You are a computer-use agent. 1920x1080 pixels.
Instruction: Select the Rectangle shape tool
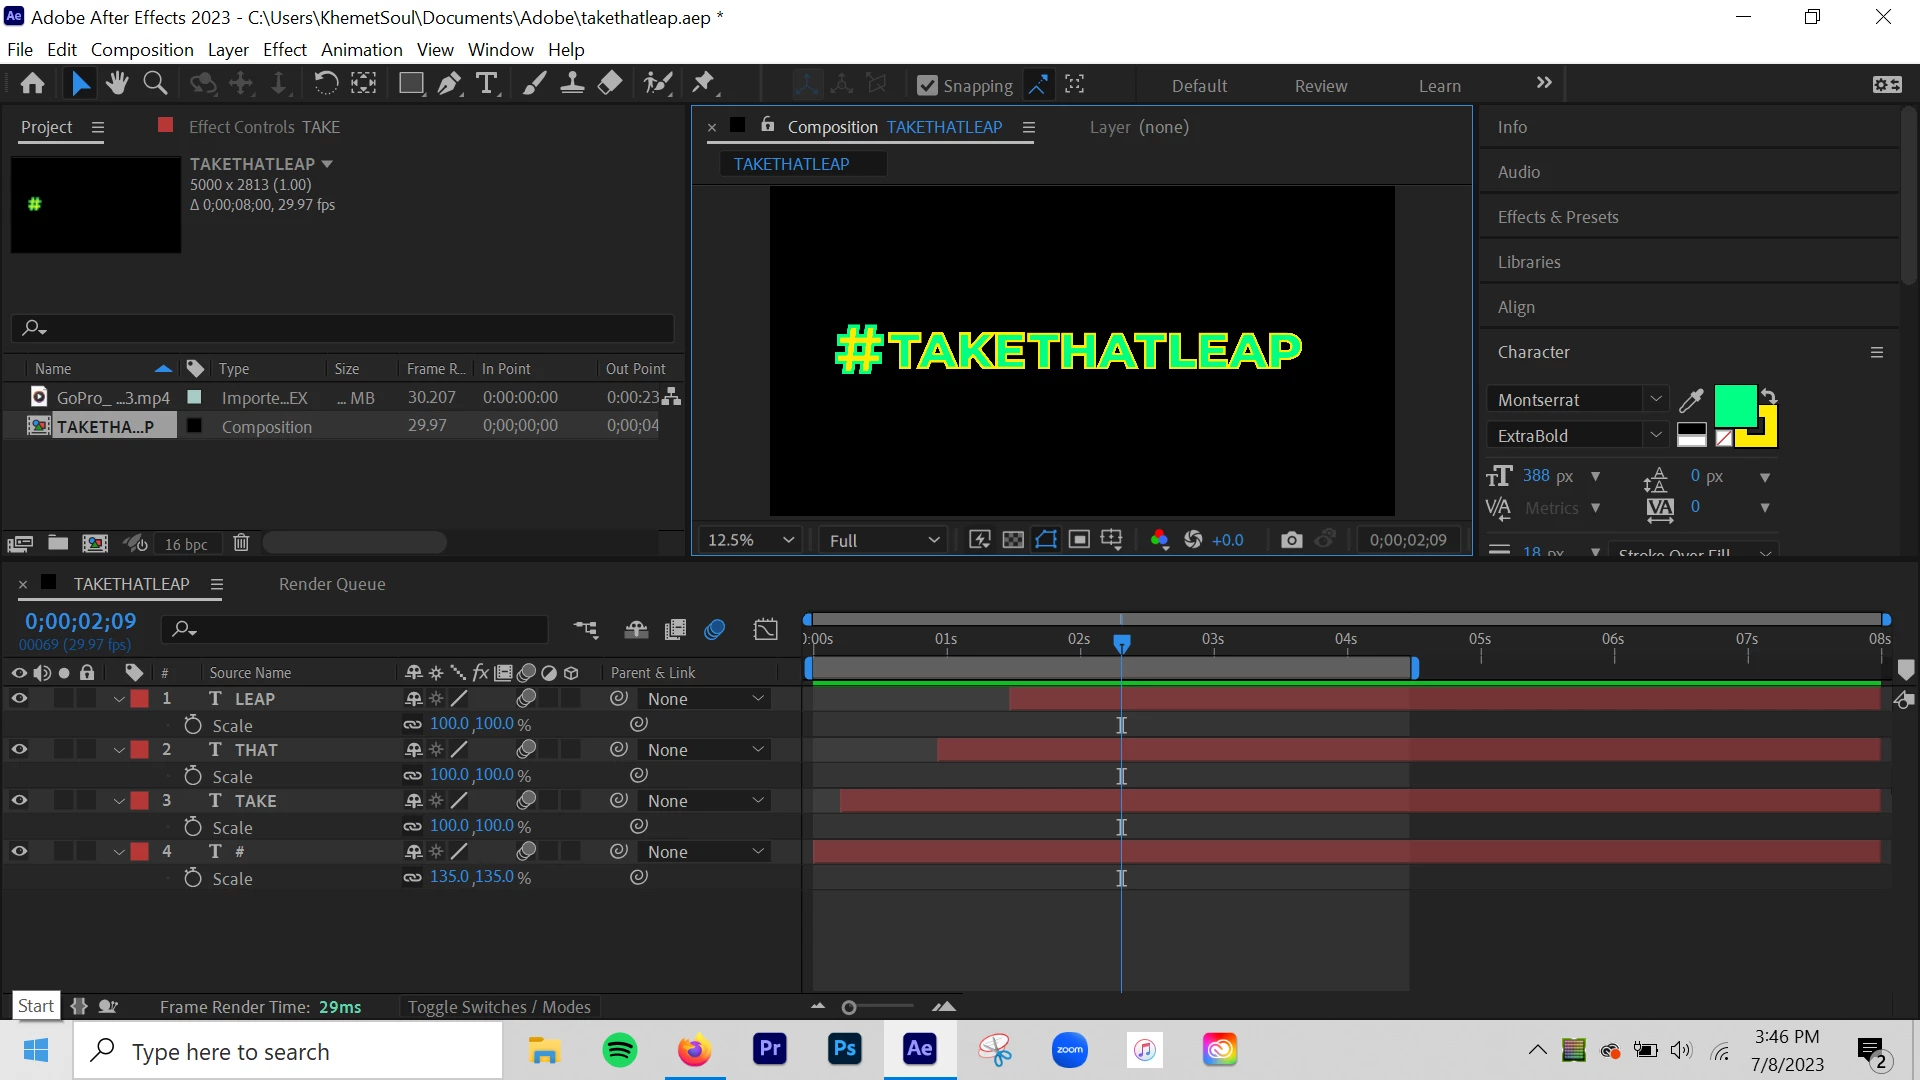[411, 84]
